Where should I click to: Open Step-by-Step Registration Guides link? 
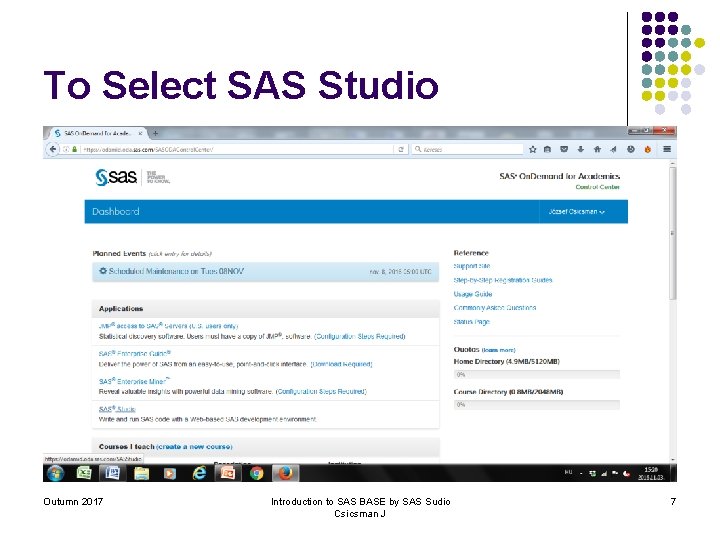pyautogui.click(x=503, y=280)
